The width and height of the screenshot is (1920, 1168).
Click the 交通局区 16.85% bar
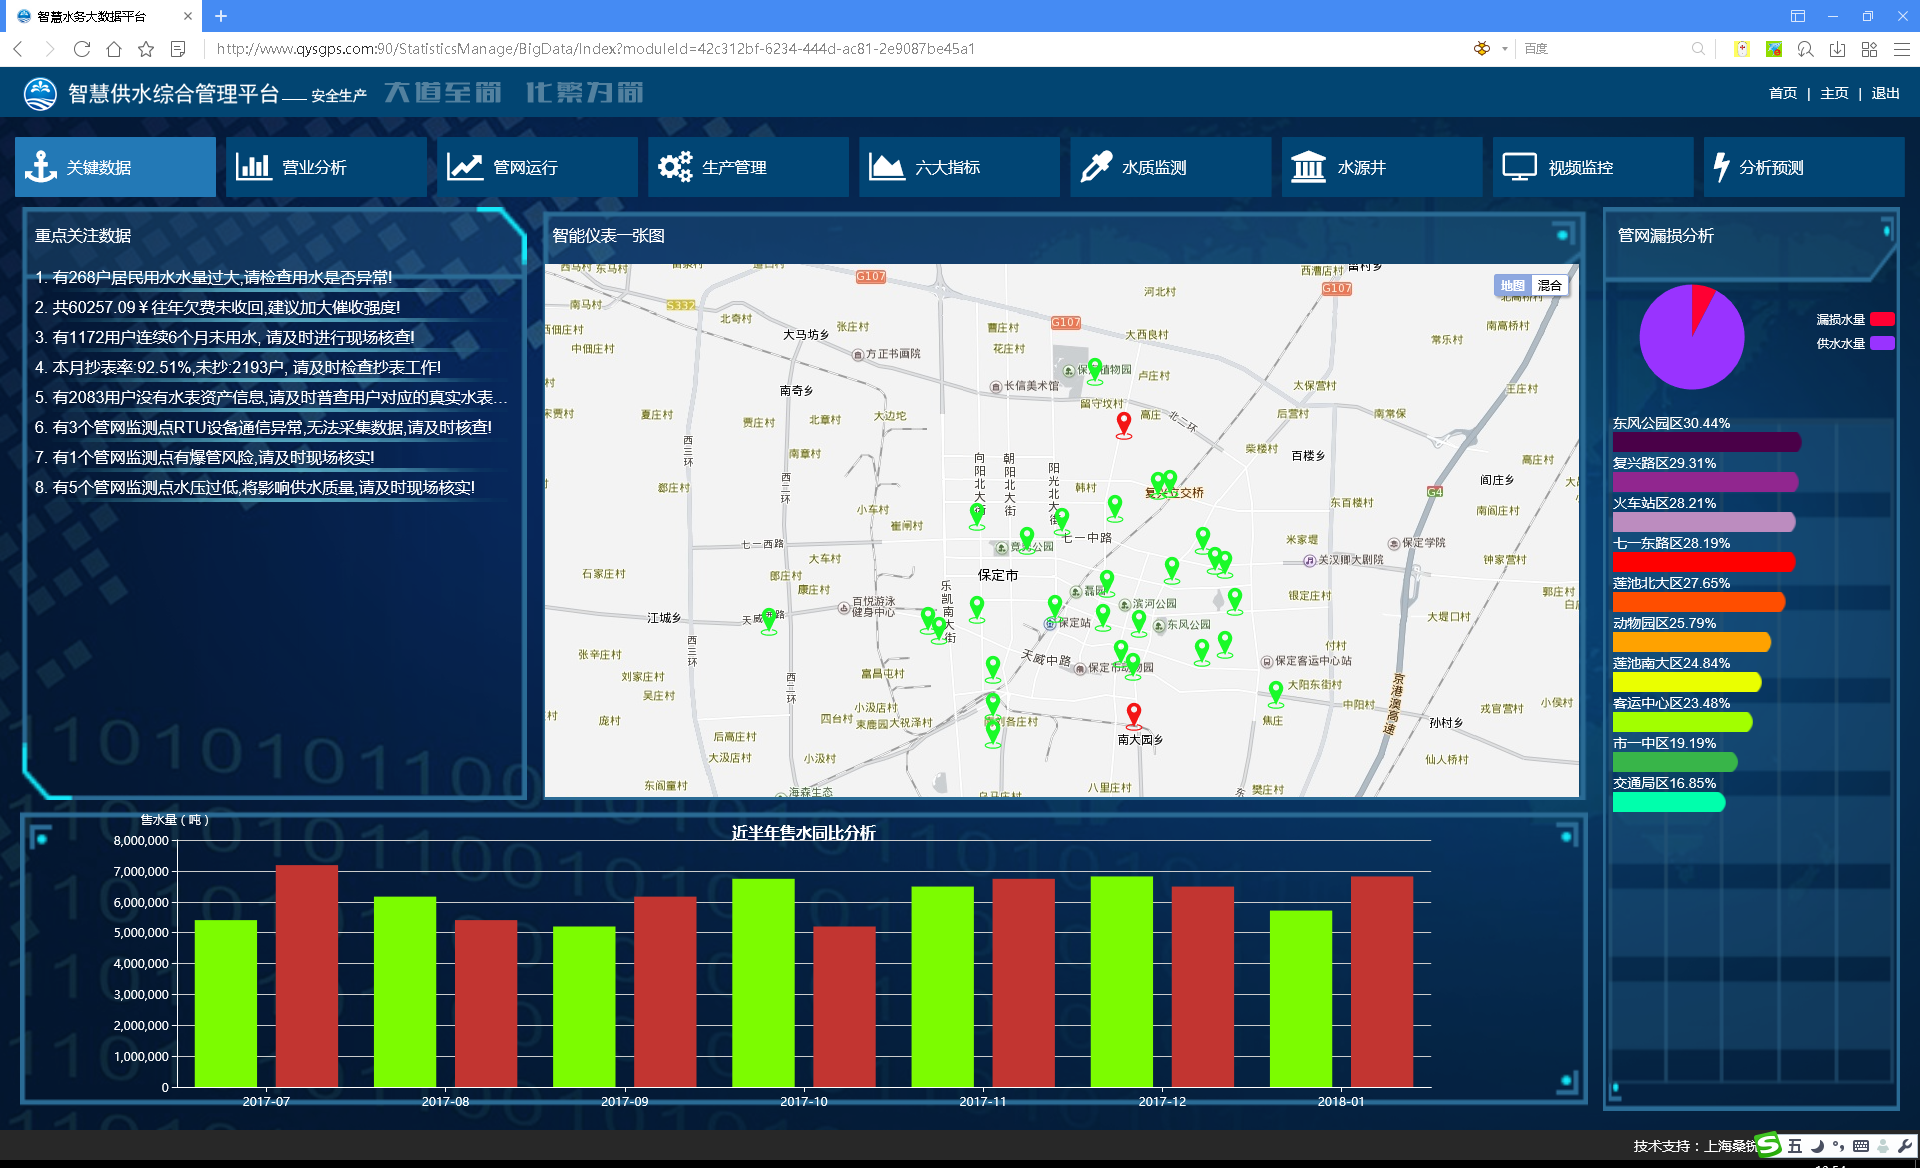point(1668,802)
